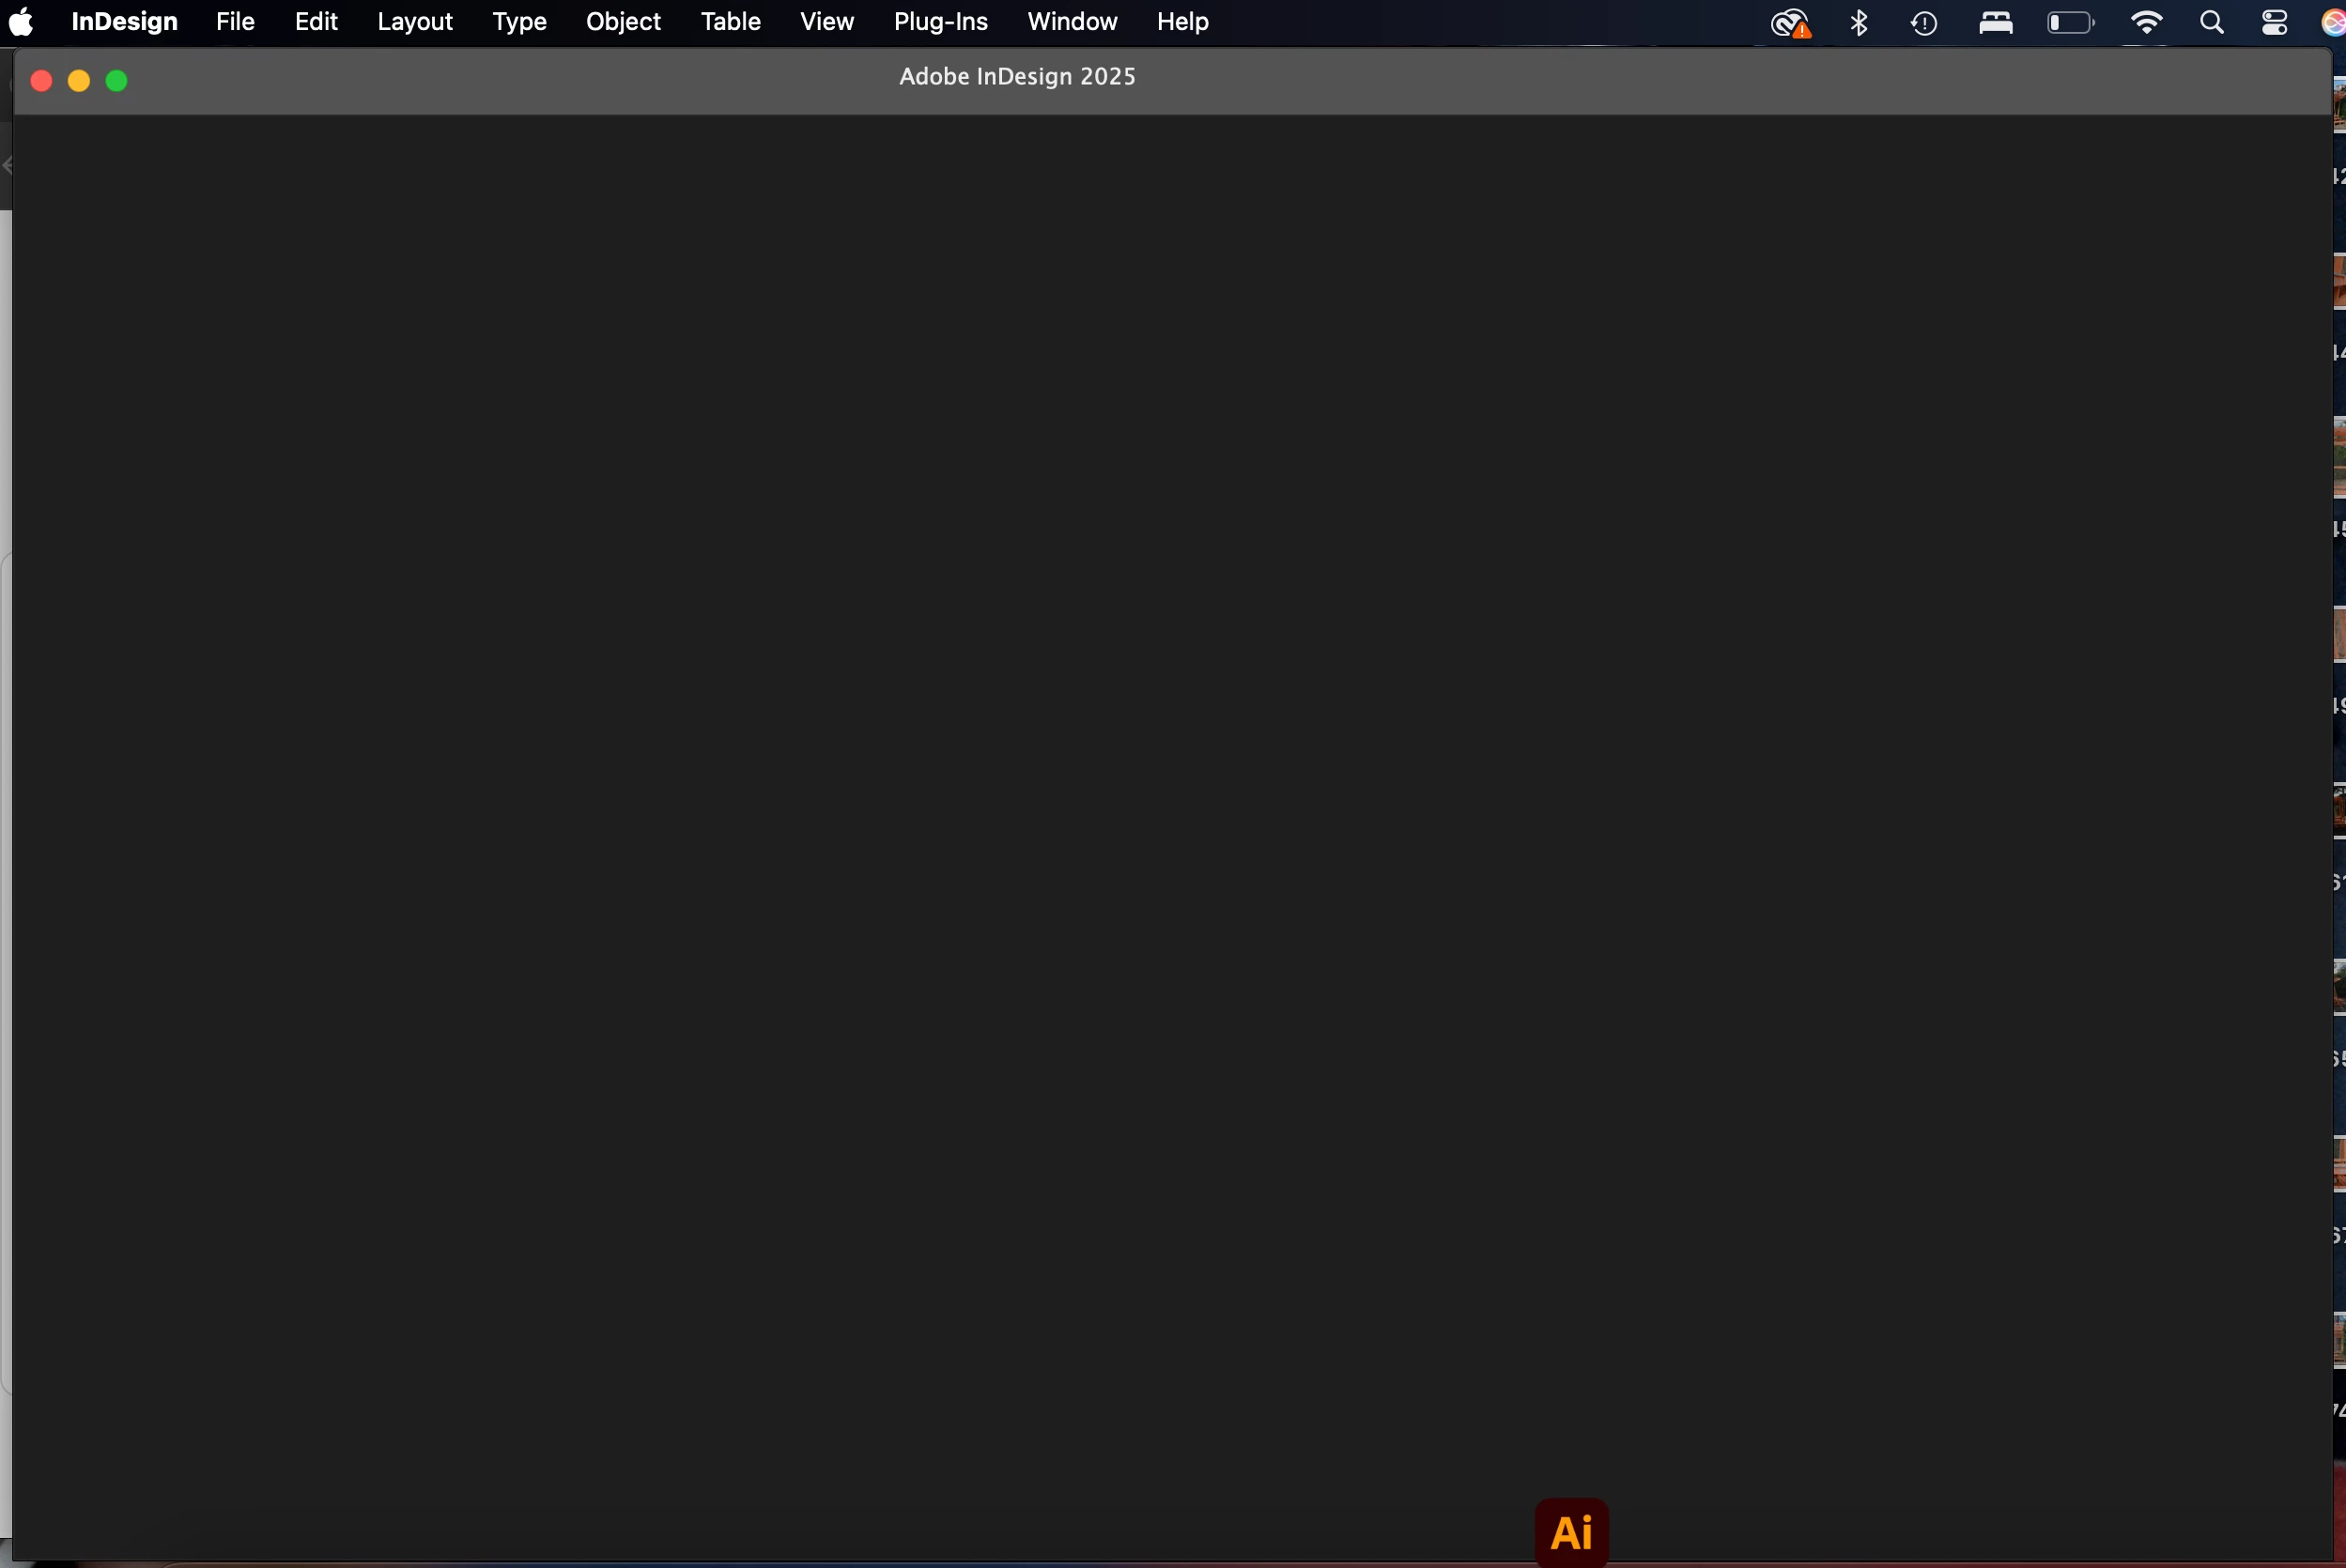Zoom the InDesign window with green button
This screenshot has height=1568, width=2346.
(x=117, y=81)
